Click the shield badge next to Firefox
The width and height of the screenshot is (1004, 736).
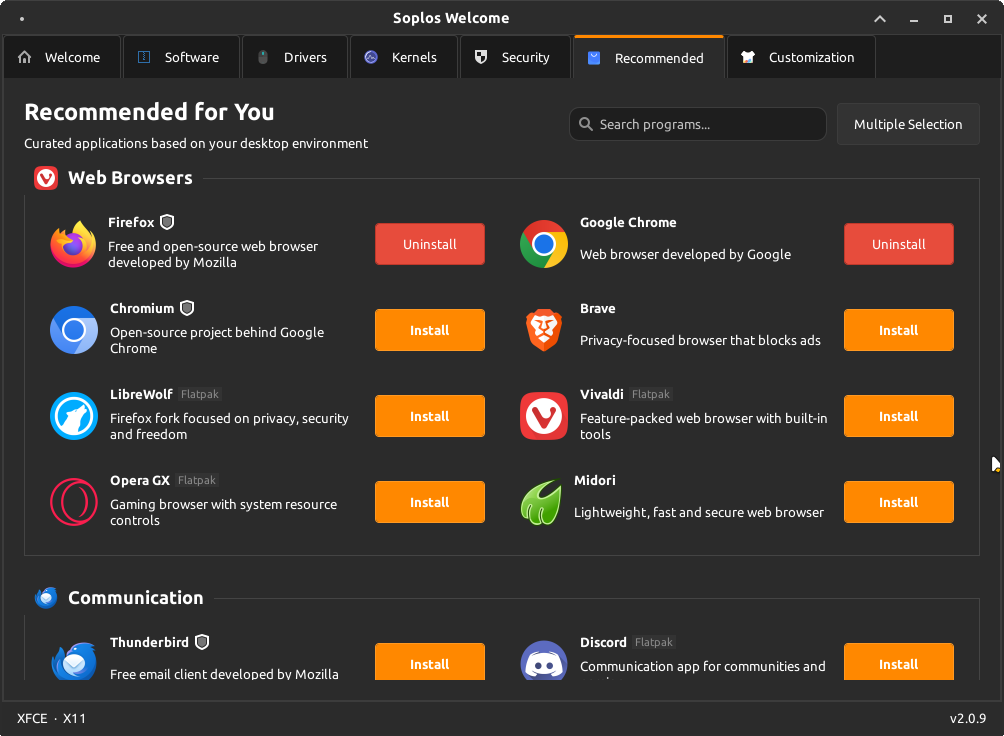[x=167, y=222]
